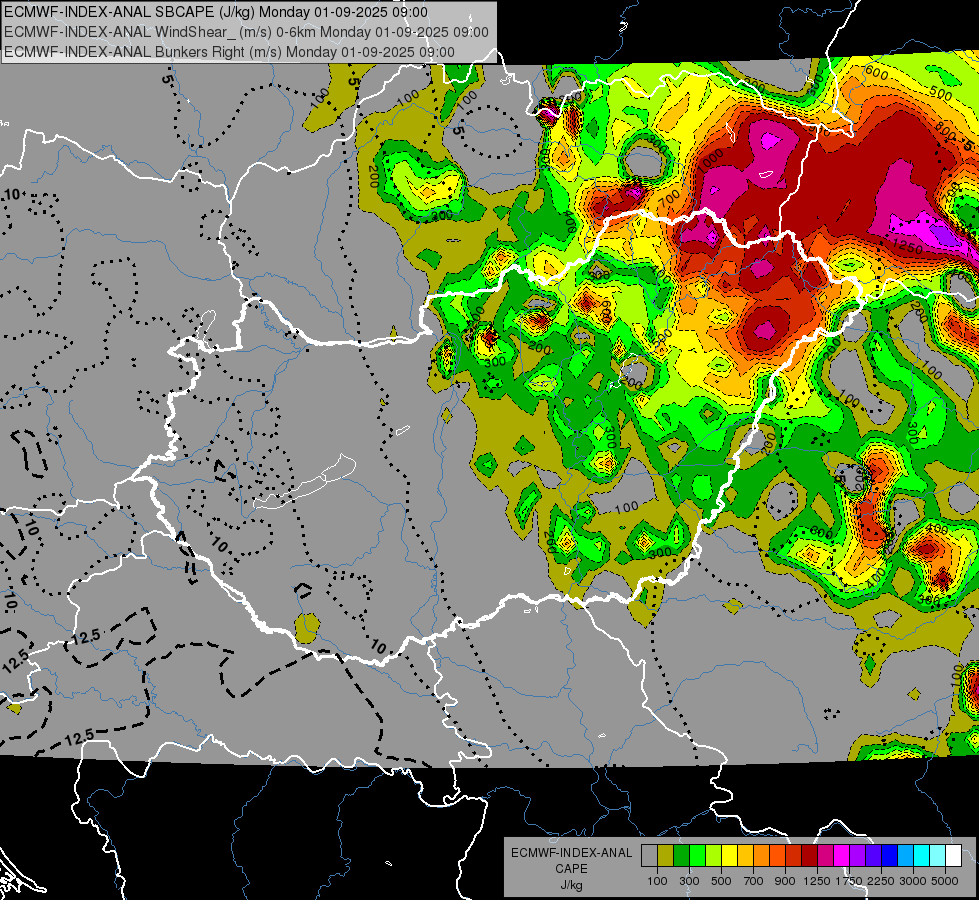The width and height of the screenshot is (979, 900).
Task: Pick the cyan swatch right of 3000
Action: (x=922, y=855)
